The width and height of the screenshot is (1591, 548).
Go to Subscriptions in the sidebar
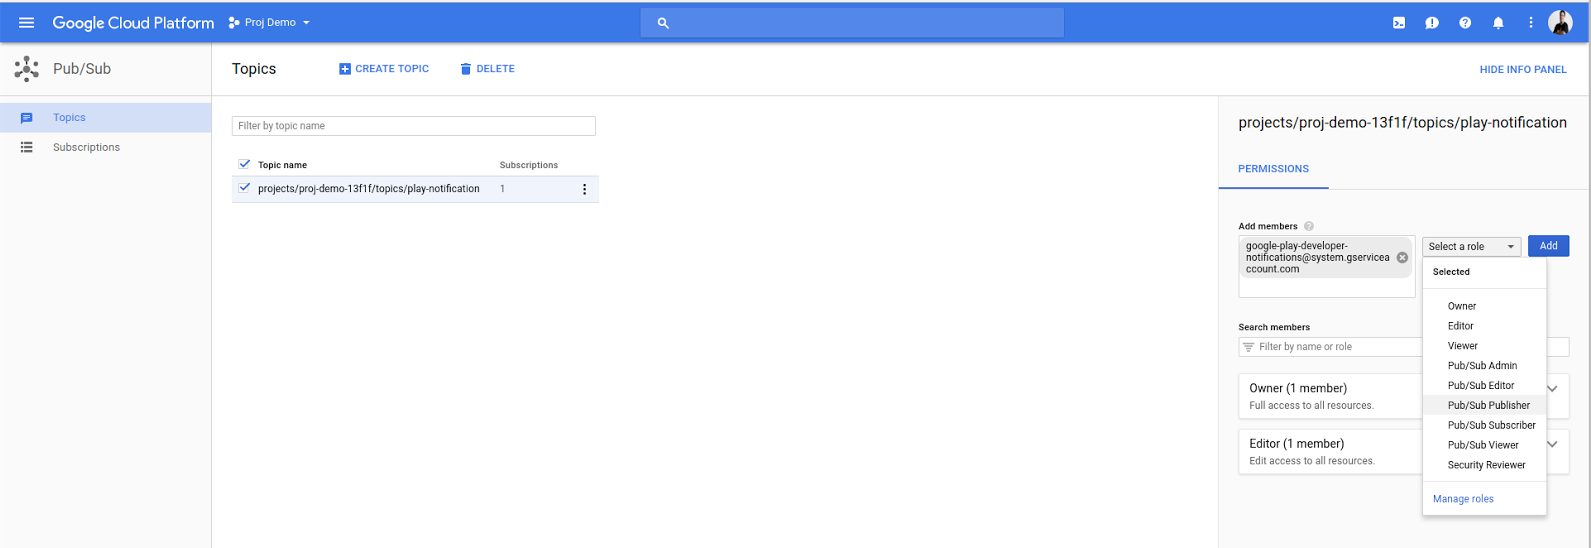coord(86,147)
